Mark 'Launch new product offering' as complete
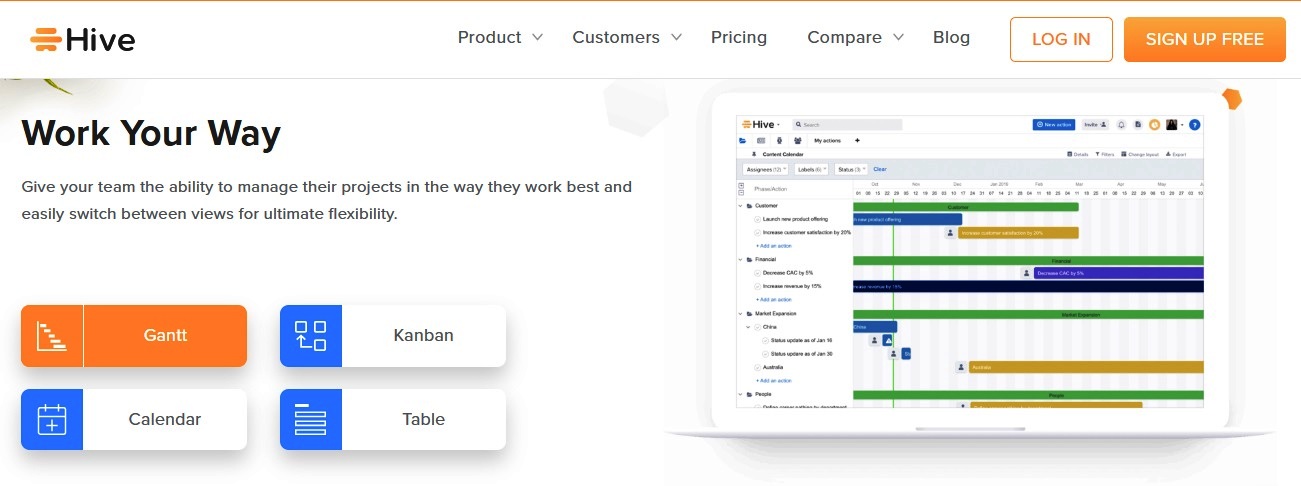The image size is (1301, 486). tap(757, 219)
